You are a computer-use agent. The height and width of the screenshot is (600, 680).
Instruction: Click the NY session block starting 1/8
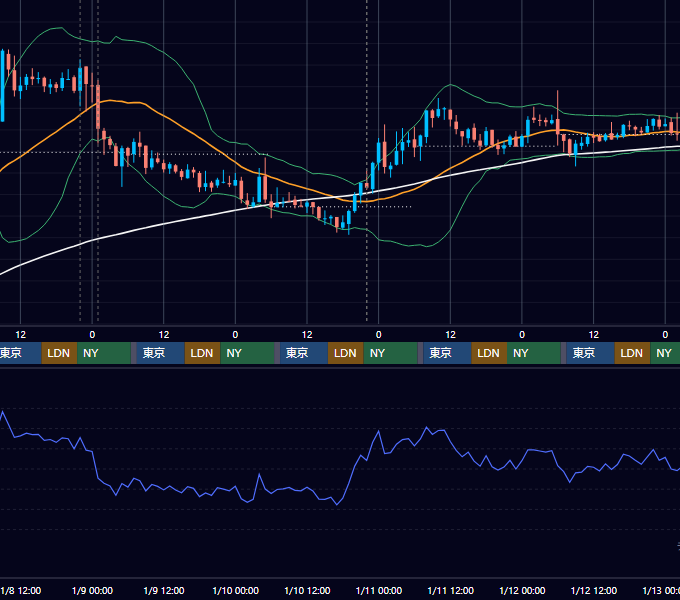(104, 353)
